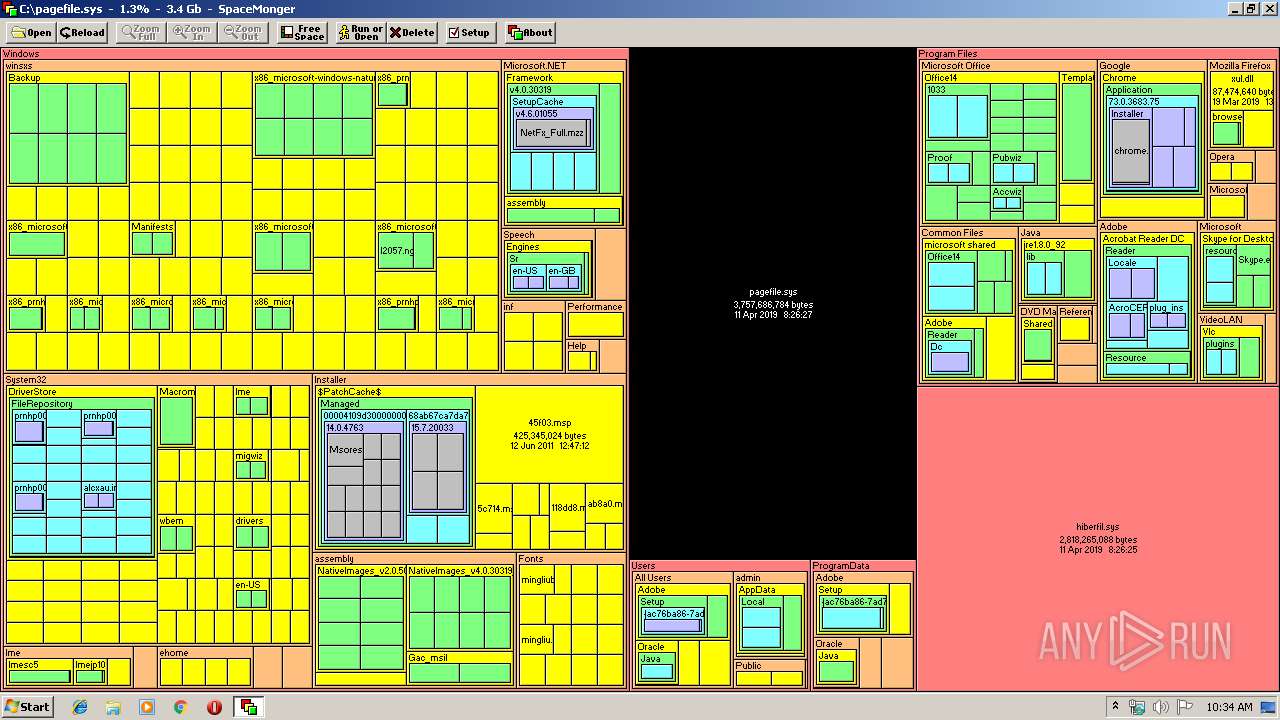Select the Skype.e file block

pyautogui.click(x=1253, y=260)
